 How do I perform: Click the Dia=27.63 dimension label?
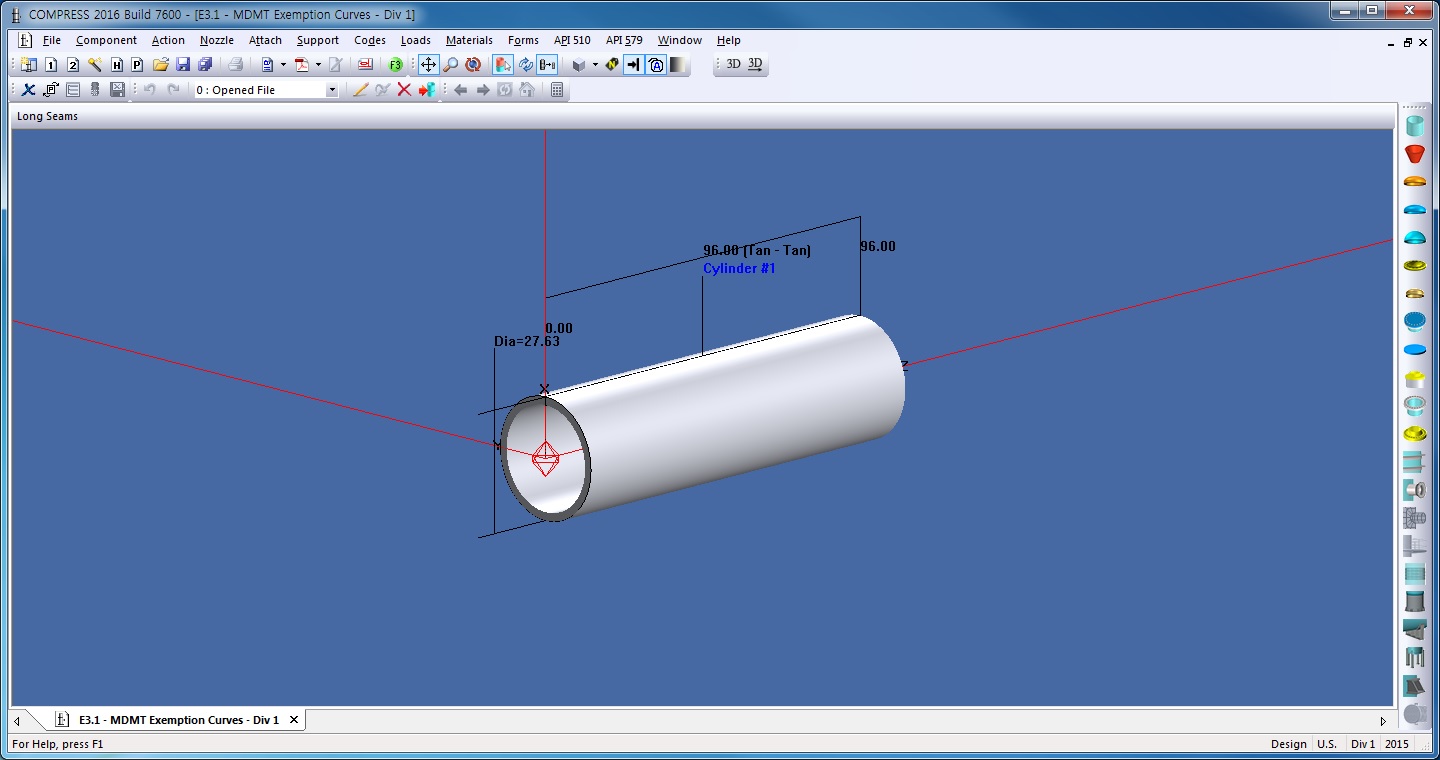[x=527, y=341]
